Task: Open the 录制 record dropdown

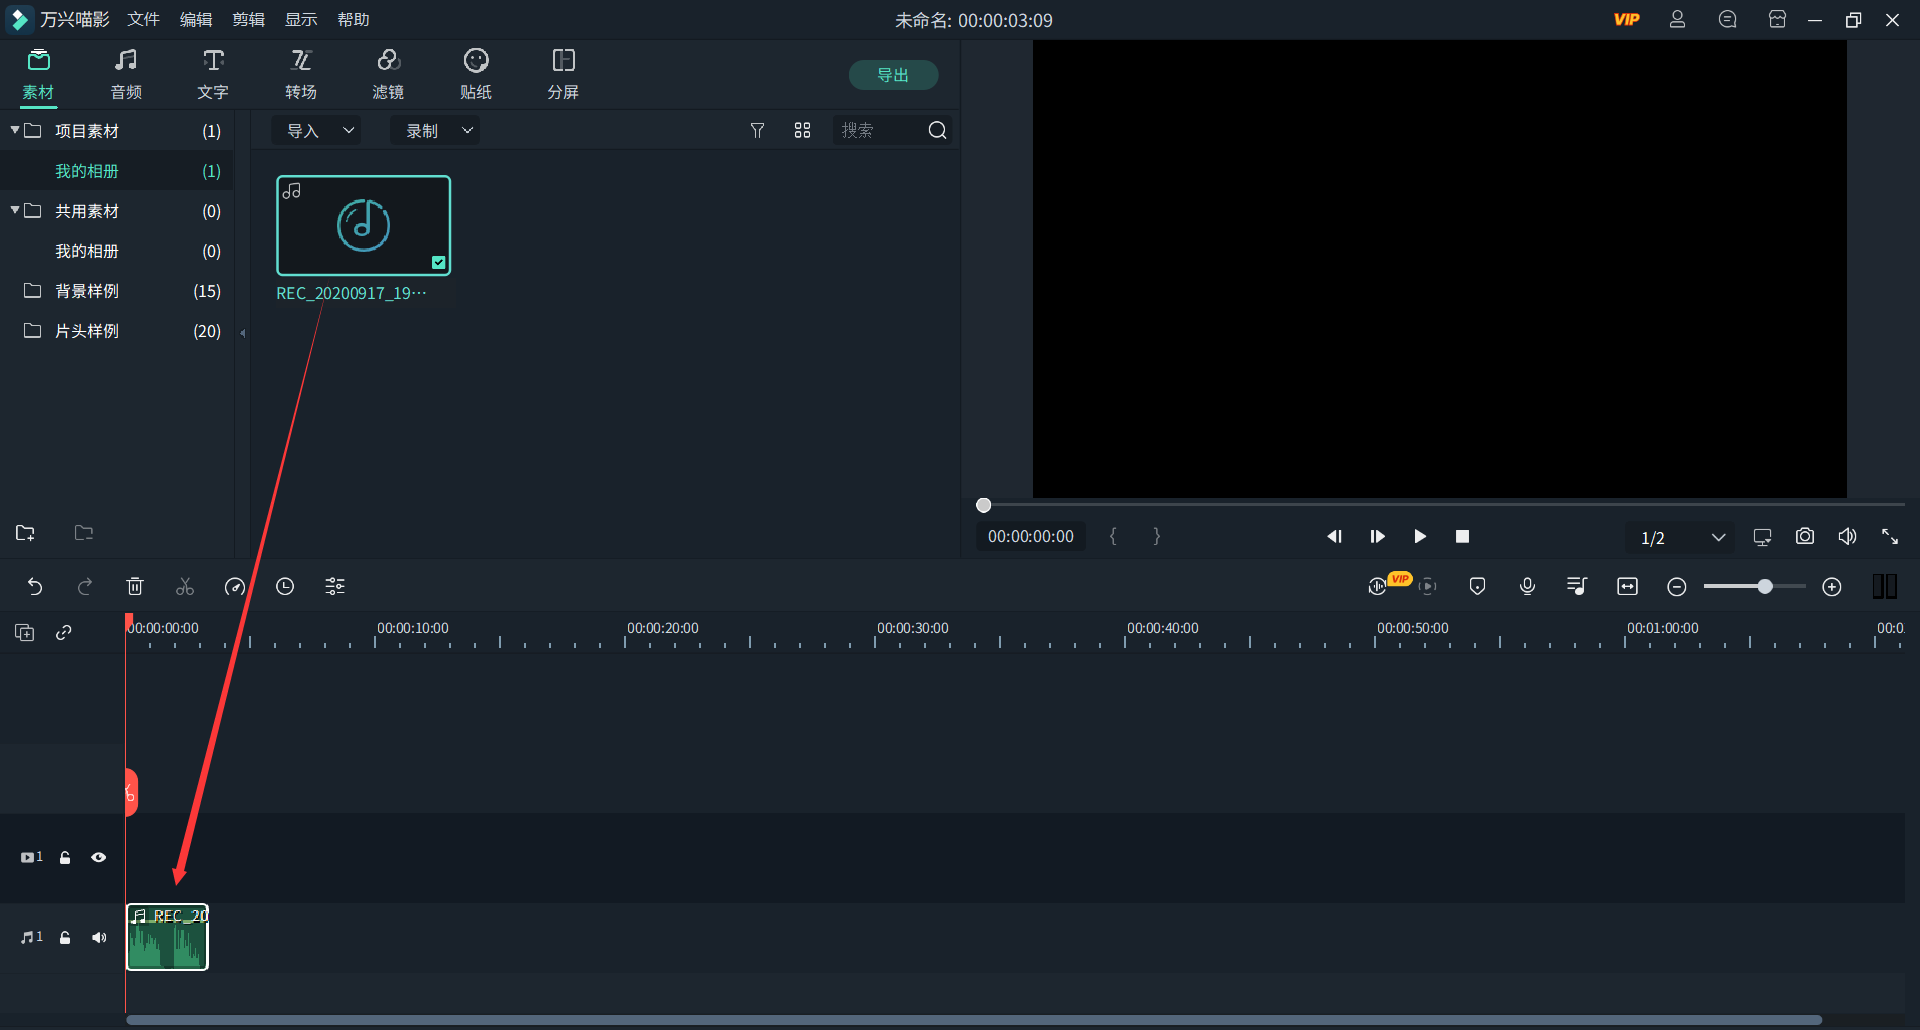Action: [x=436, y=131]
